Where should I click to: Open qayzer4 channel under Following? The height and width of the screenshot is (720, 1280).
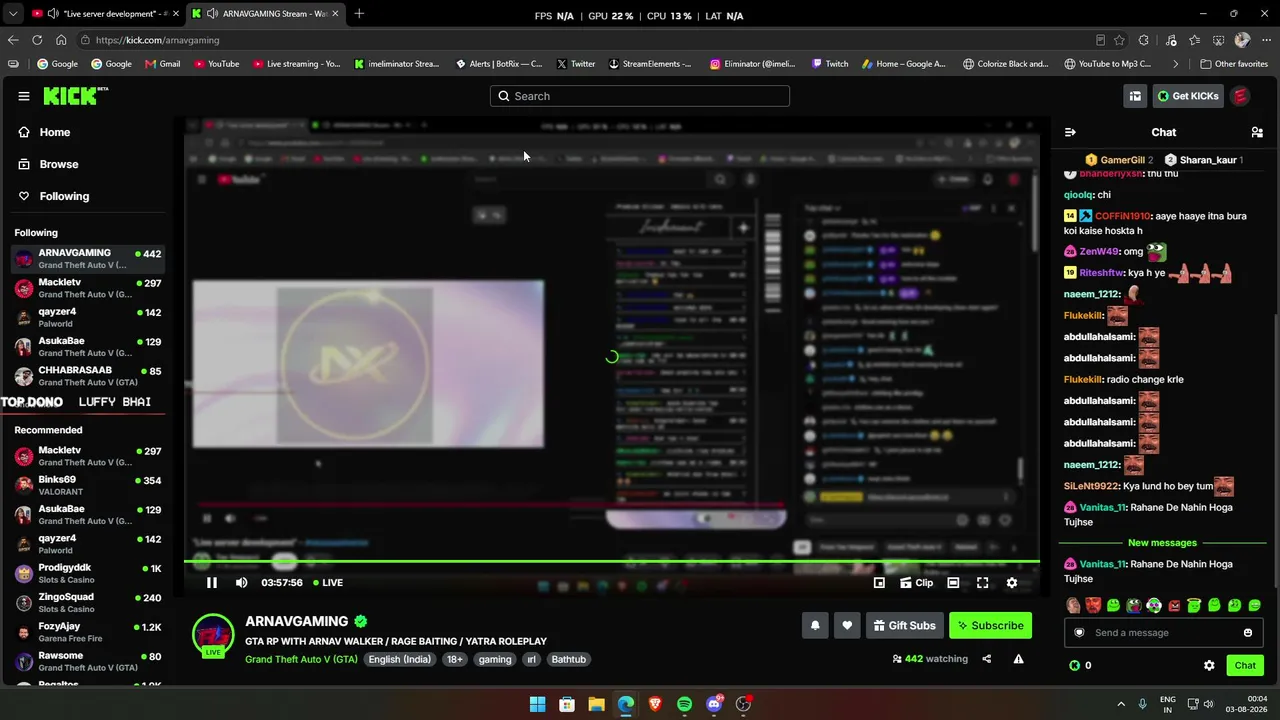click(88, 317)
